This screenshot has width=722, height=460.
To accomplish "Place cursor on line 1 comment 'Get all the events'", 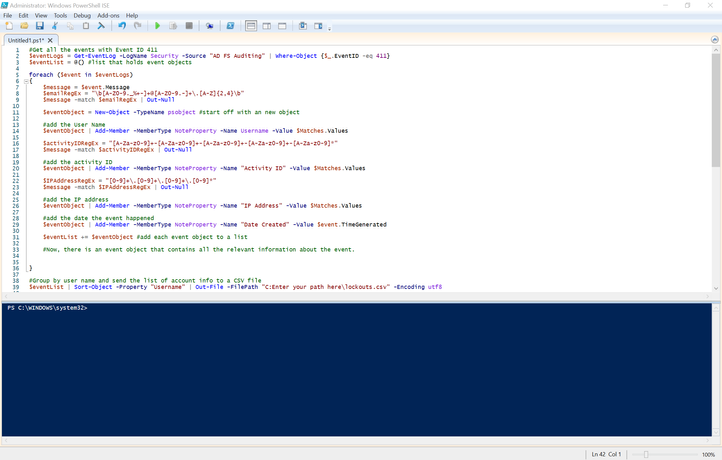I will (93, 50).
